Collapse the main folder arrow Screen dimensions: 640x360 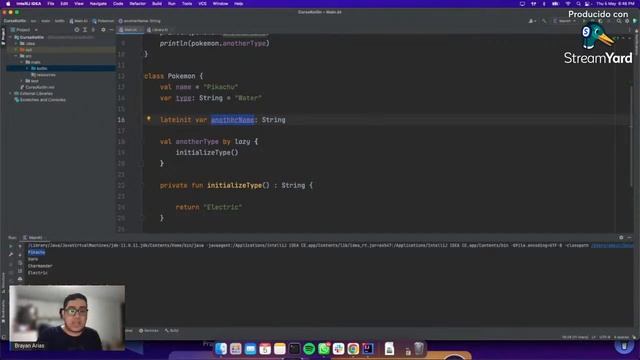[22, 62]
